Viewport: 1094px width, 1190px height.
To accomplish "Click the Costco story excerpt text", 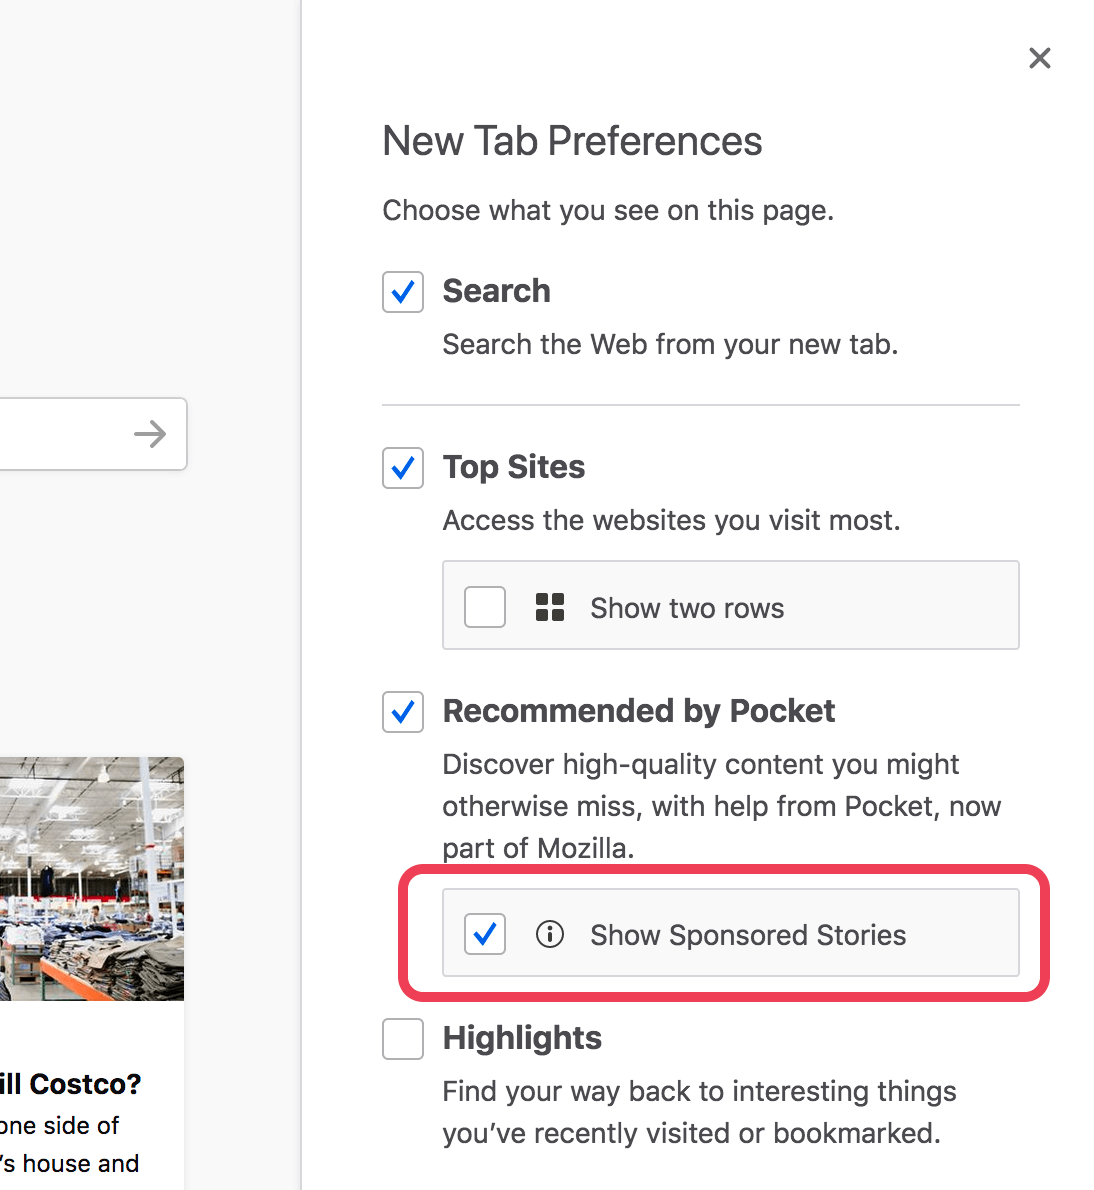I will 70,1144.
